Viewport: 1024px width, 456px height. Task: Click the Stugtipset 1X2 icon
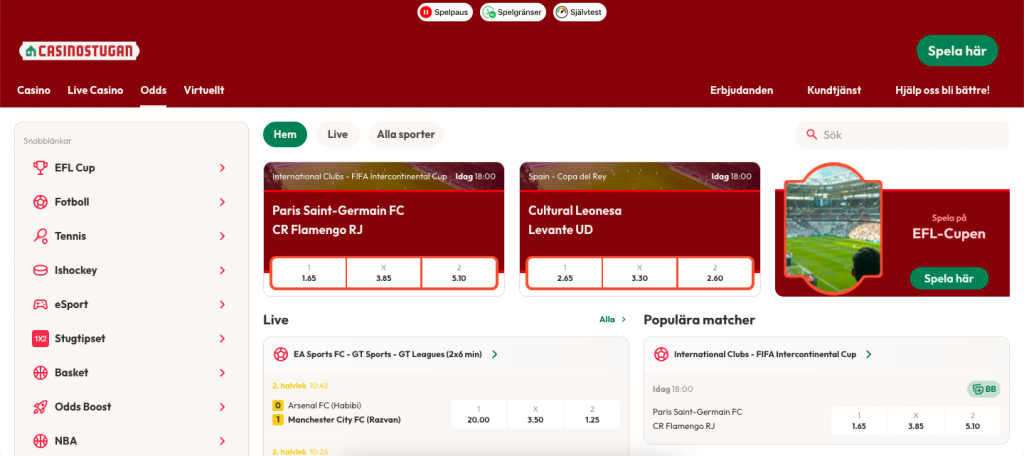pyautogui.click(x=40, y=338)
